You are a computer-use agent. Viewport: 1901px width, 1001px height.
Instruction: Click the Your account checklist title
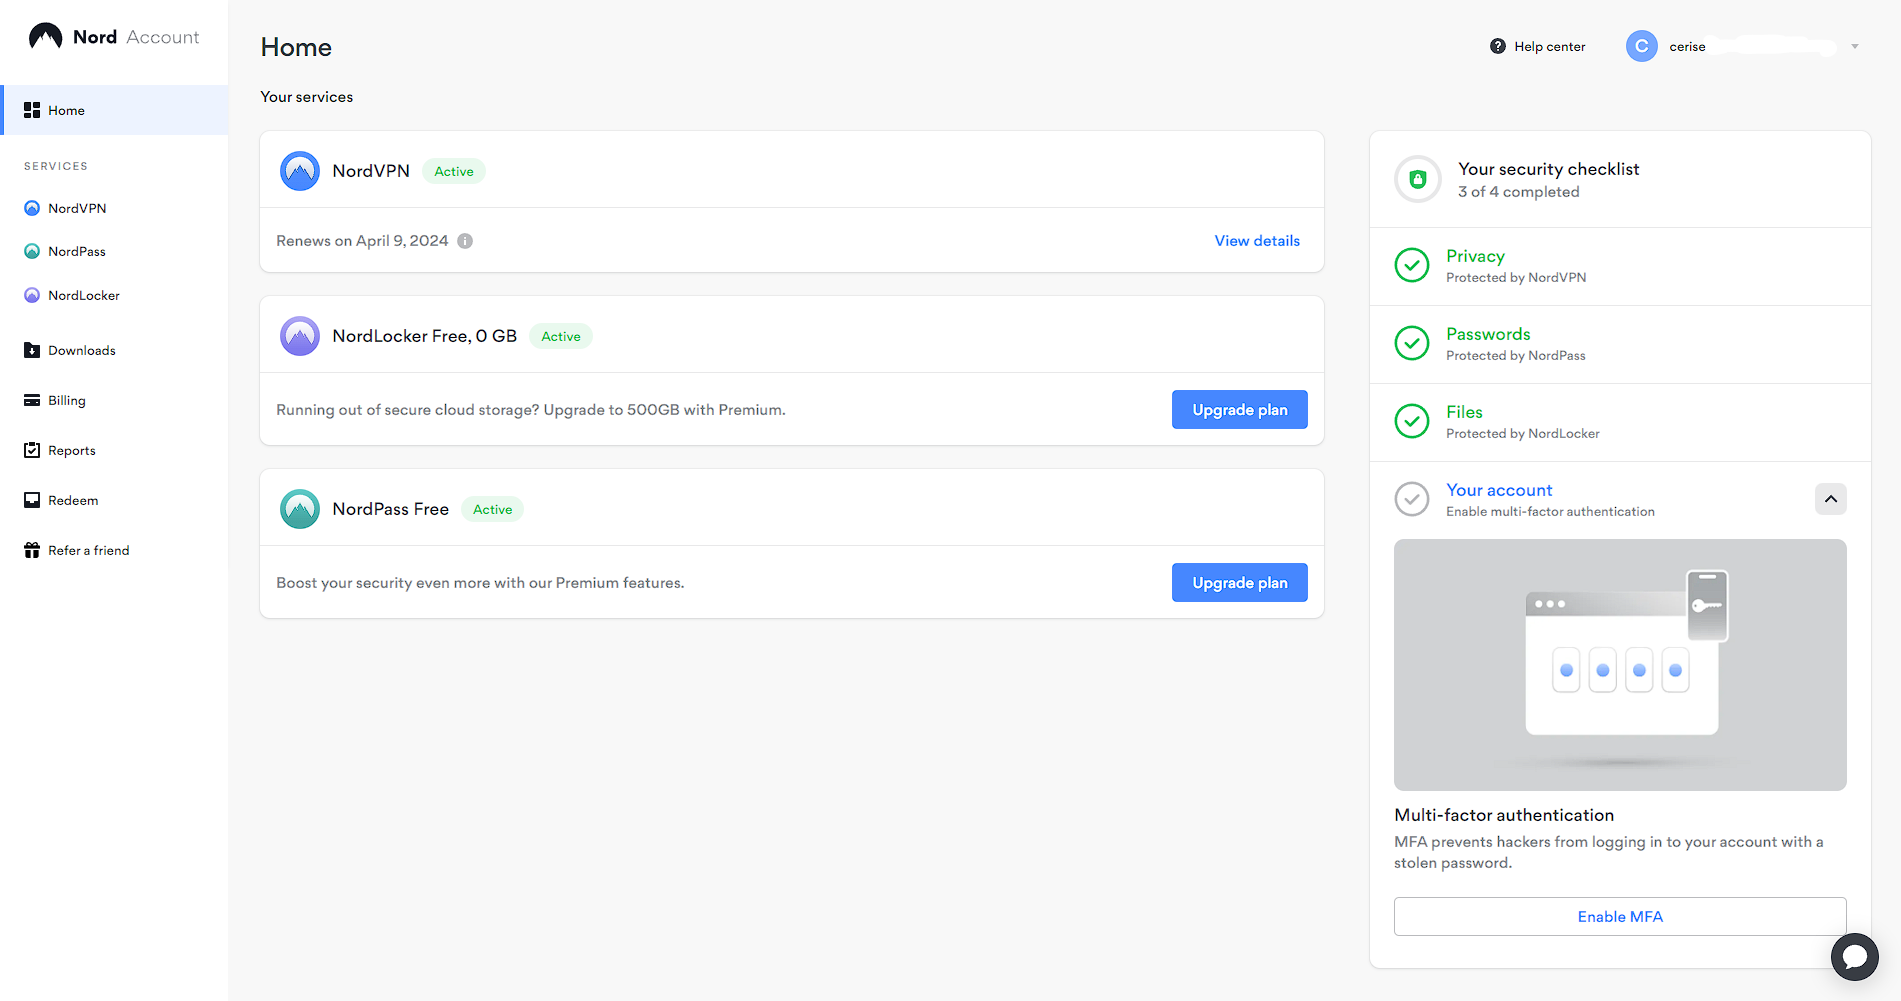pos(1499,490)
